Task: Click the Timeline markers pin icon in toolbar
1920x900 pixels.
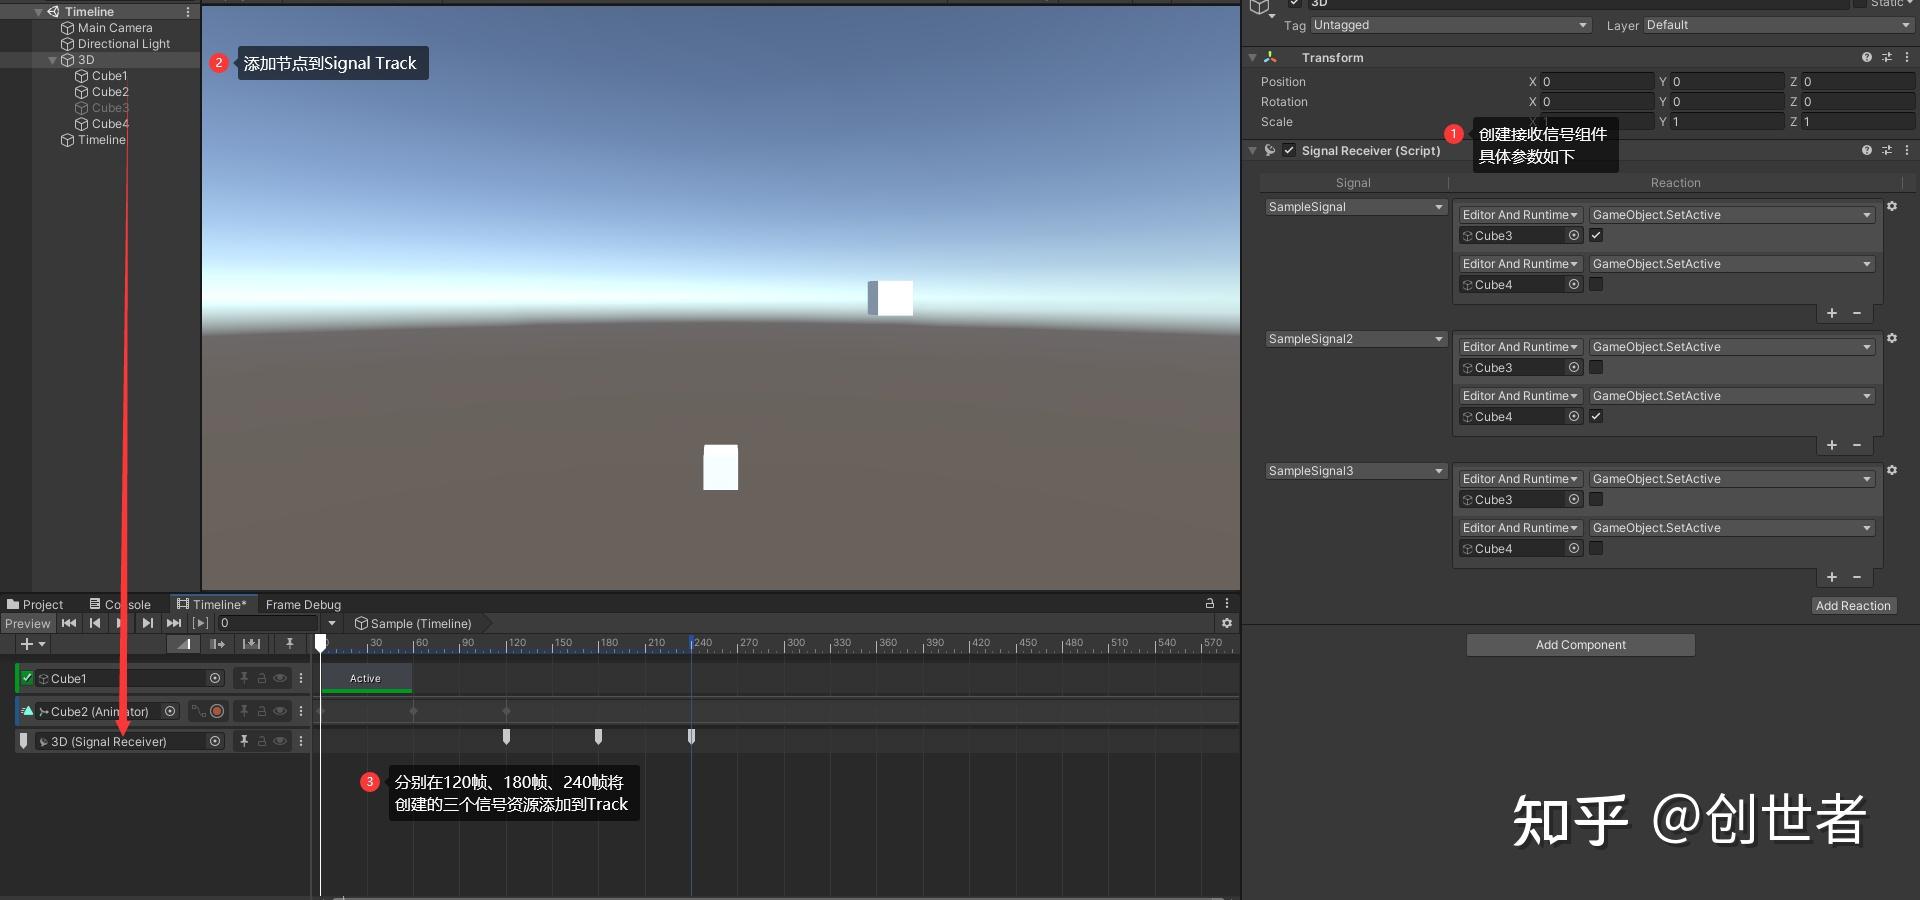Action: click(x=290, y=644)
